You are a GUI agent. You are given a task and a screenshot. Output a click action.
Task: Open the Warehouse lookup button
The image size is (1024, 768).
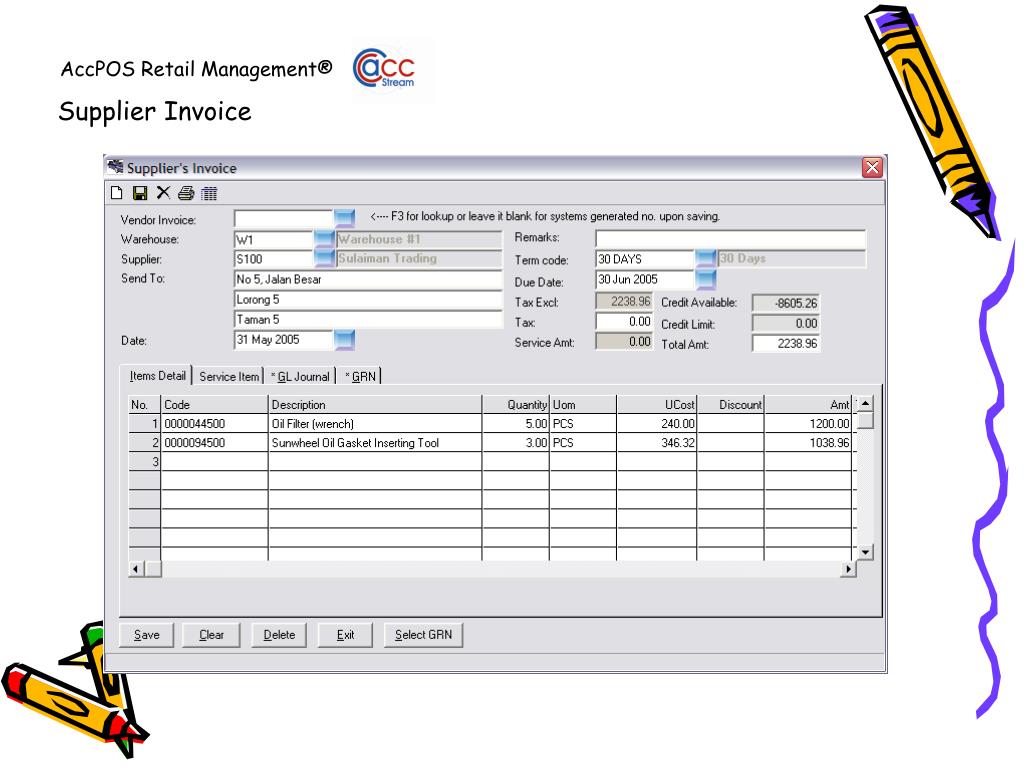coord(324,239)
